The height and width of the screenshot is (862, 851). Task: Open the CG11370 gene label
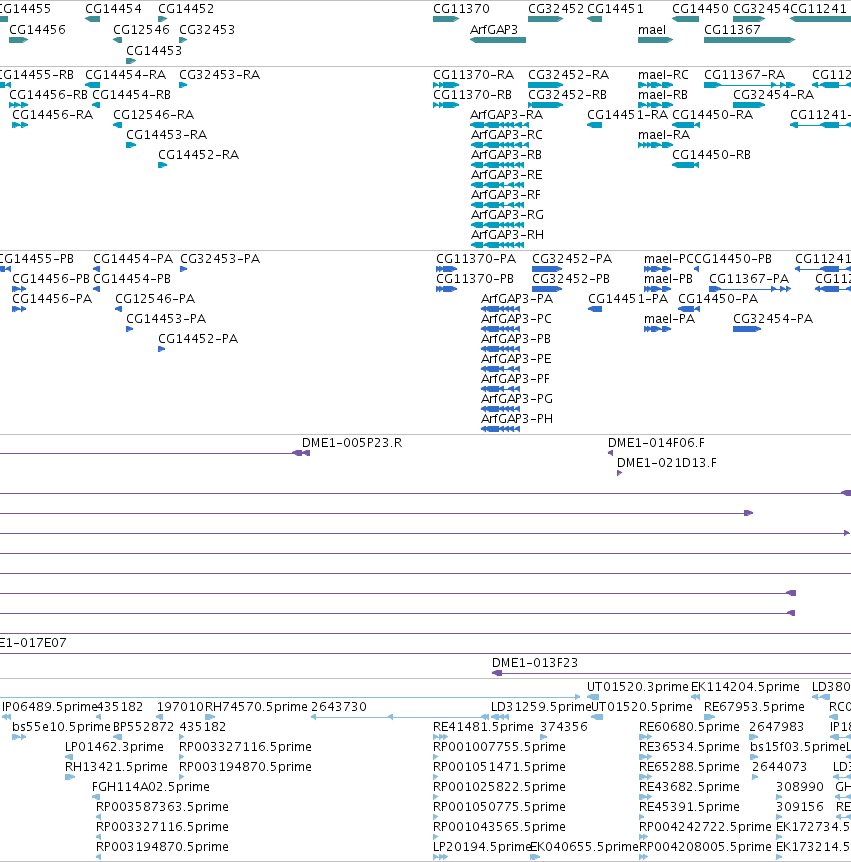tap(461, 9)
